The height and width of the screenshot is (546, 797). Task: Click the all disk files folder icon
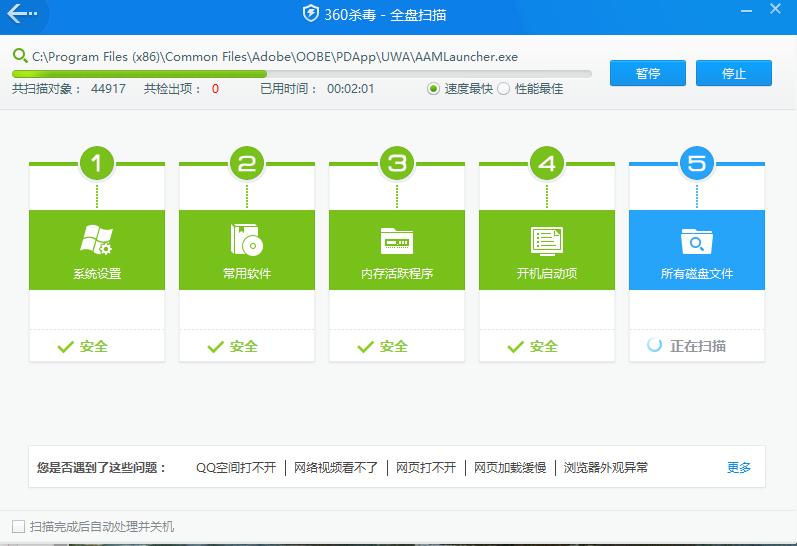[x=696, y=241]
